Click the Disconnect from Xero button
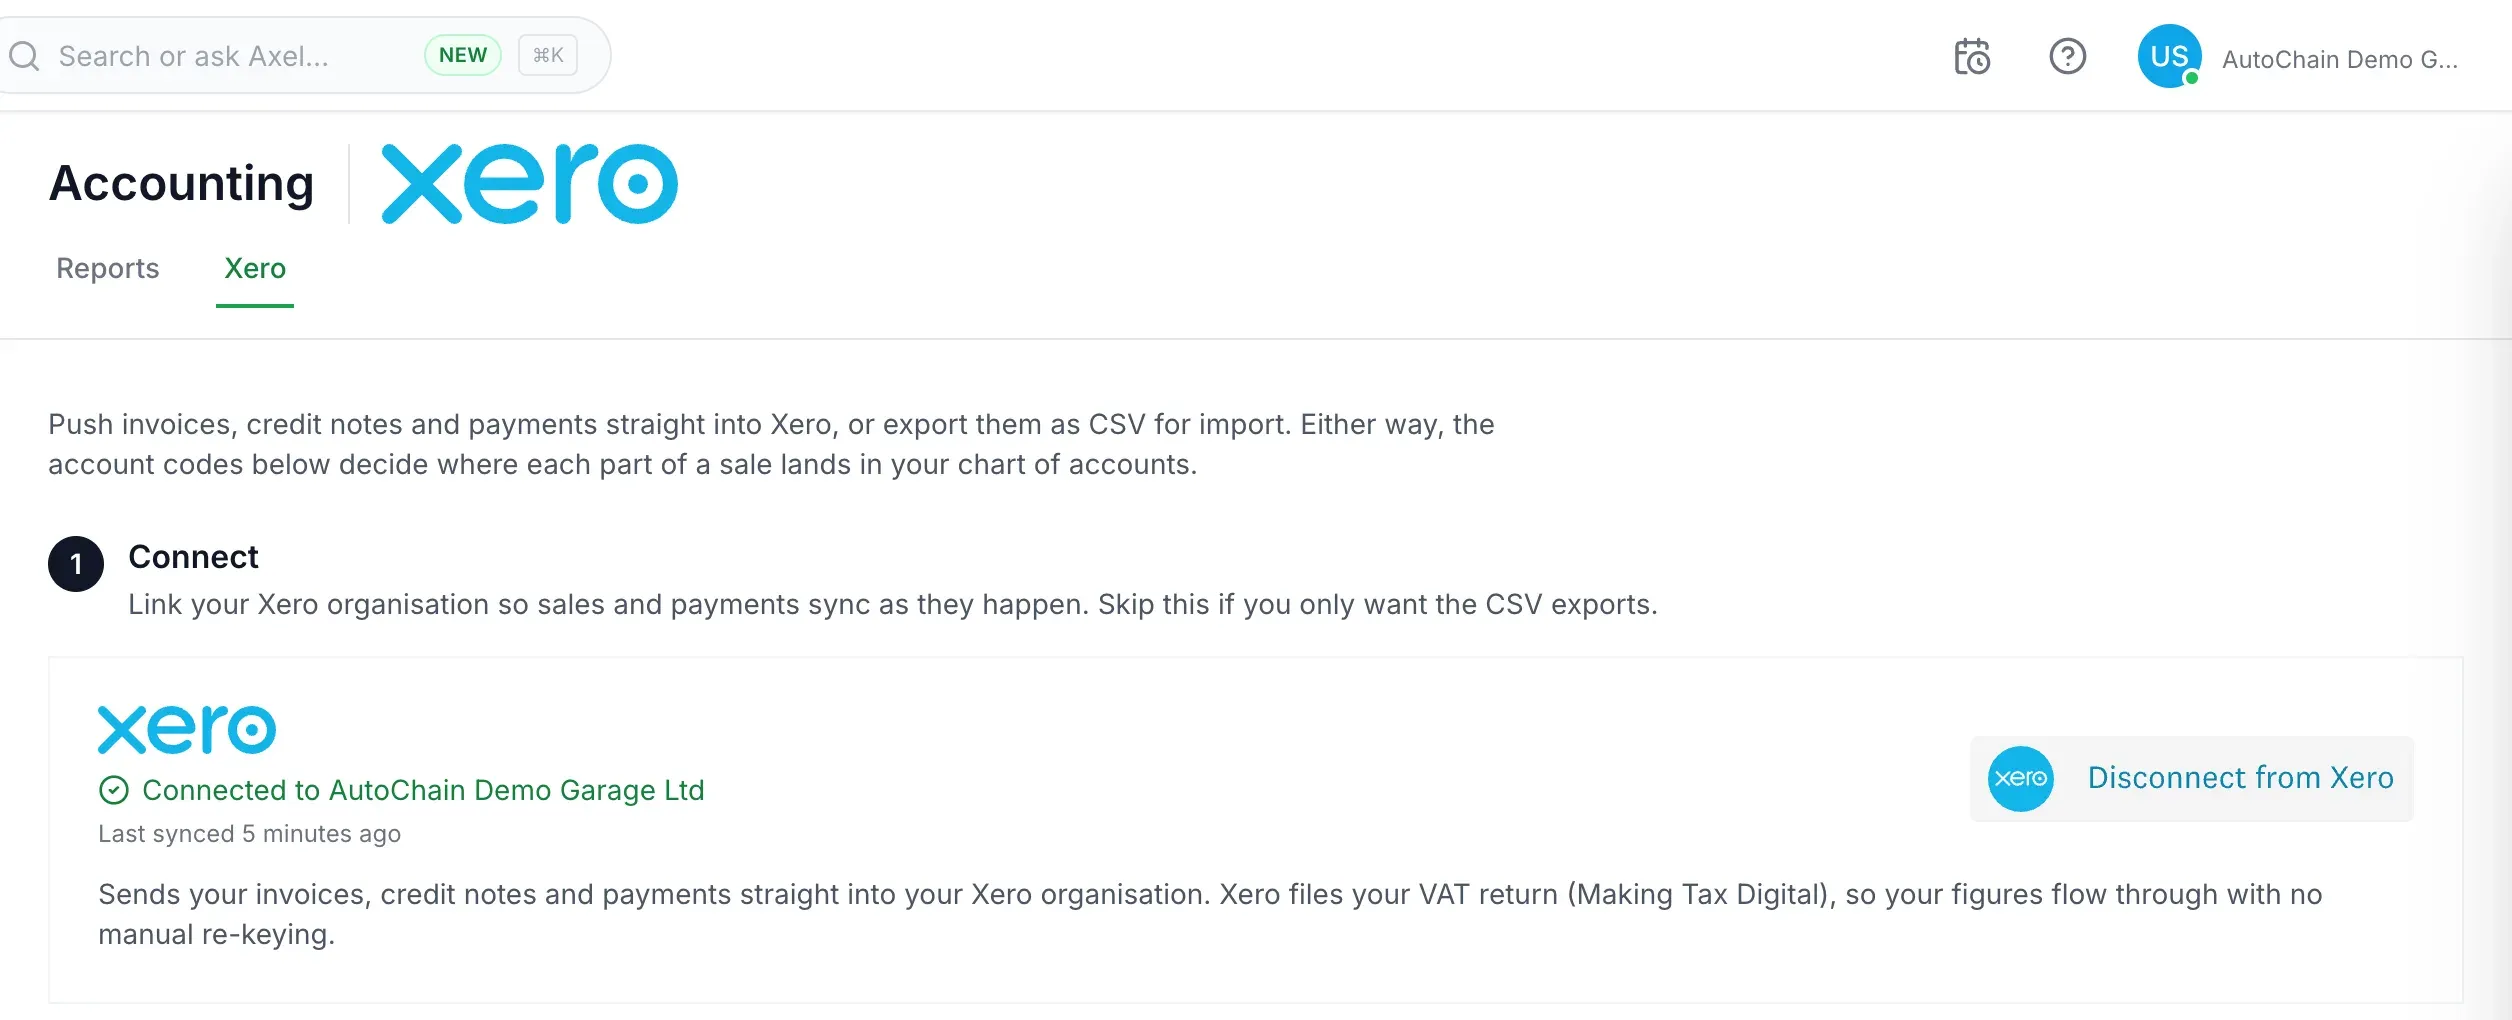This screenshot has width=2512, height=1020. (2192, 779)
